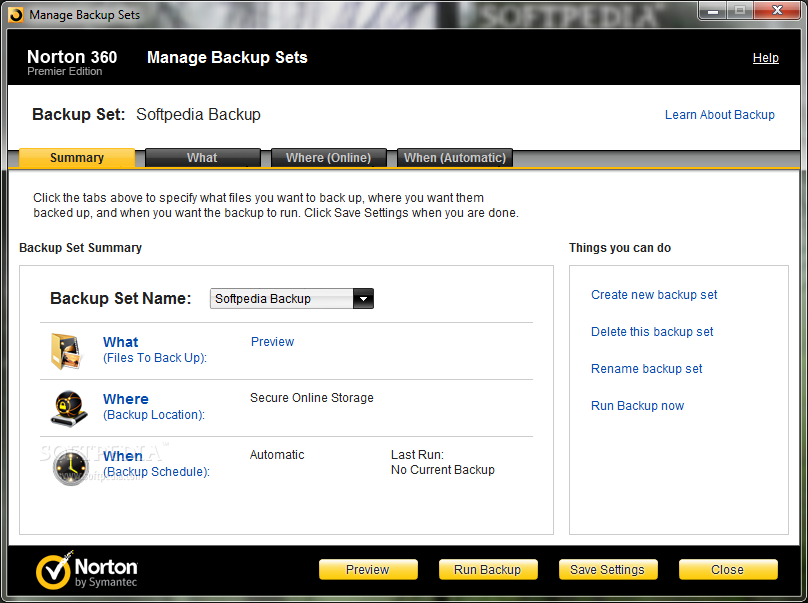Click the When (Backup Schedule) link
Screen dimensions: 808x603
point(156,464)
